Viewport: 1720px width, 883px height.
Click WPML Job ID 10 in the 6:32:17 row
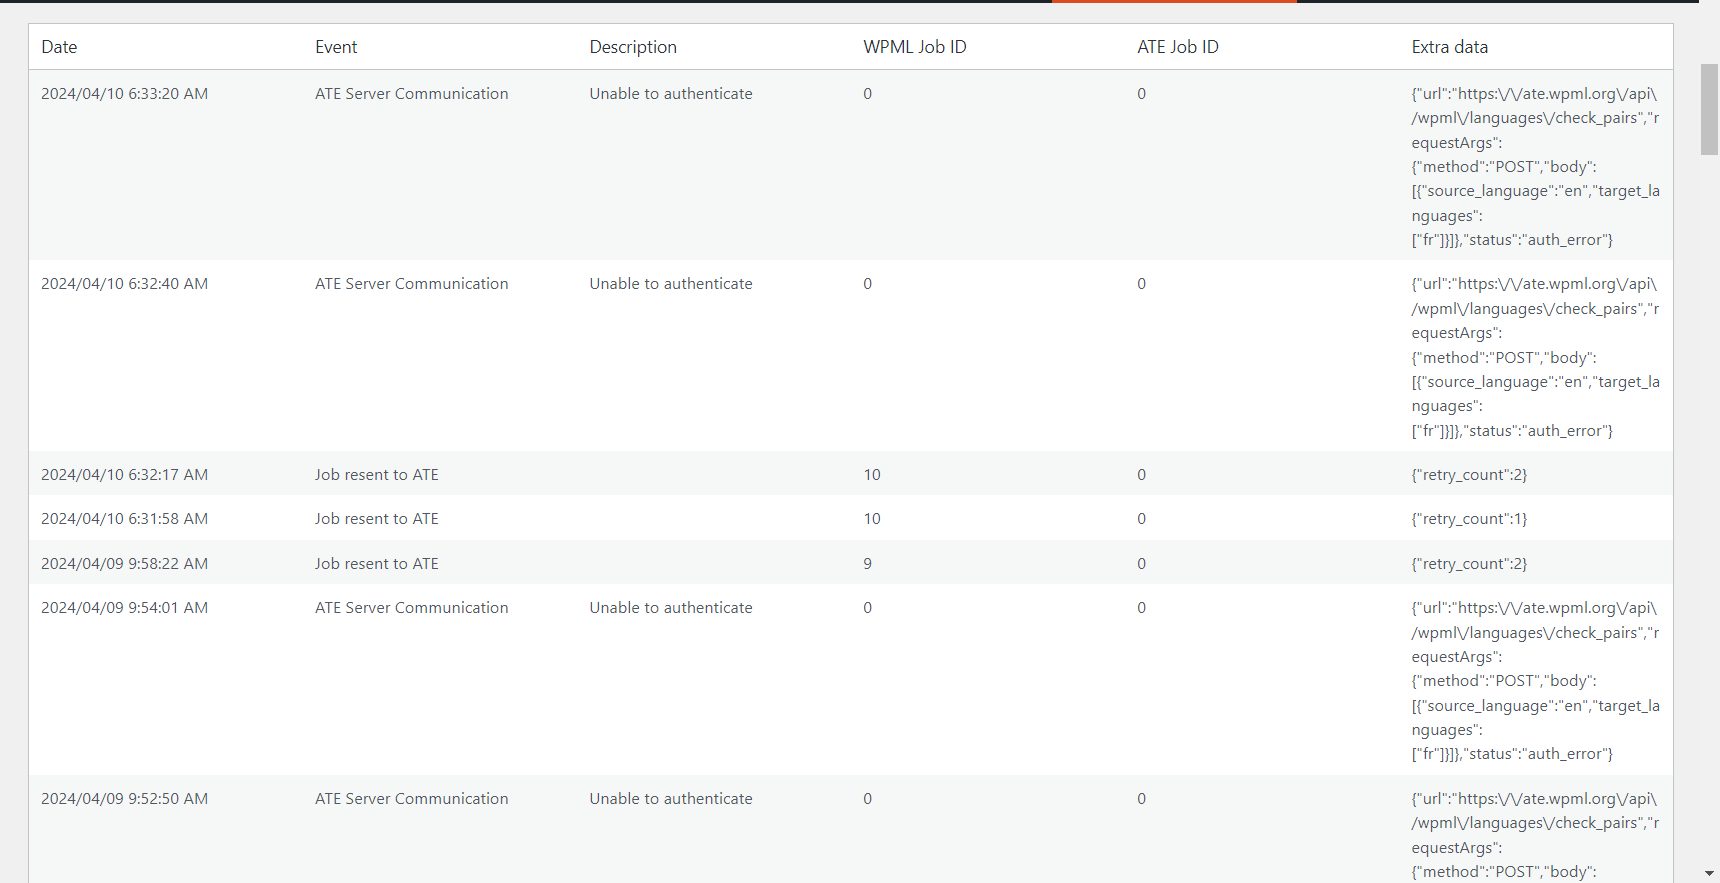tap(872, 475)
